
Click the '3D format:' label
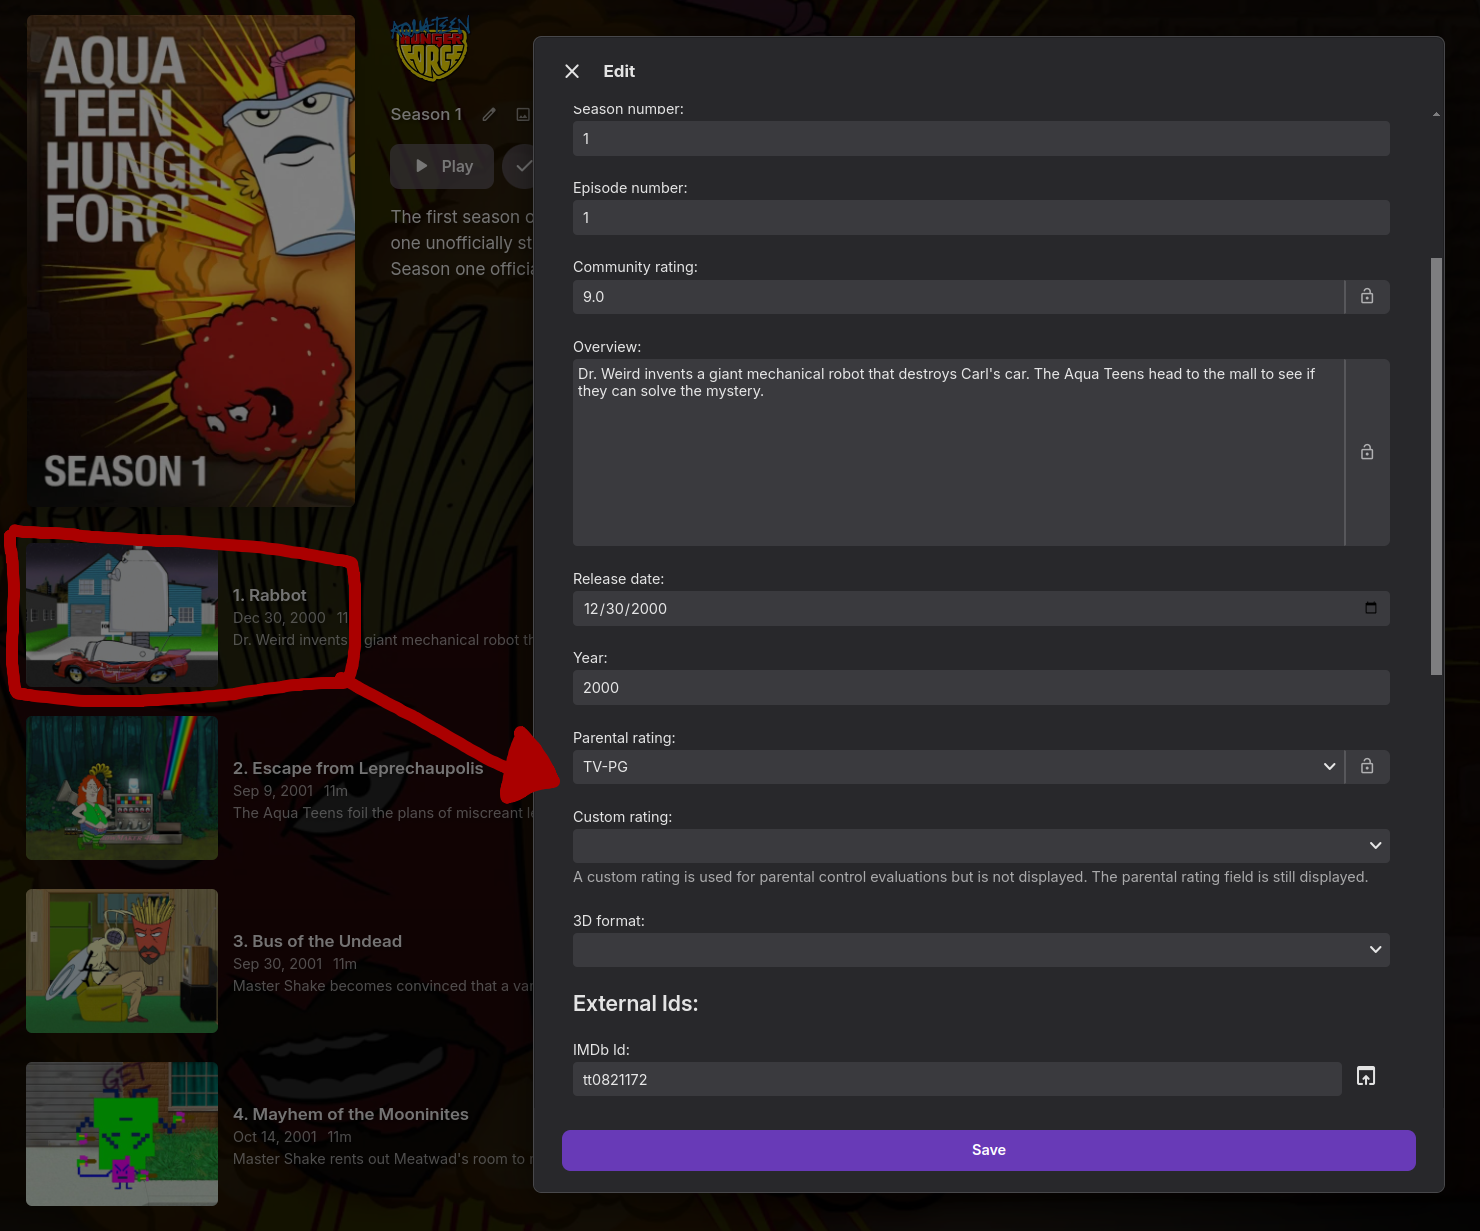pyautogui.click(x=609, y=921)
